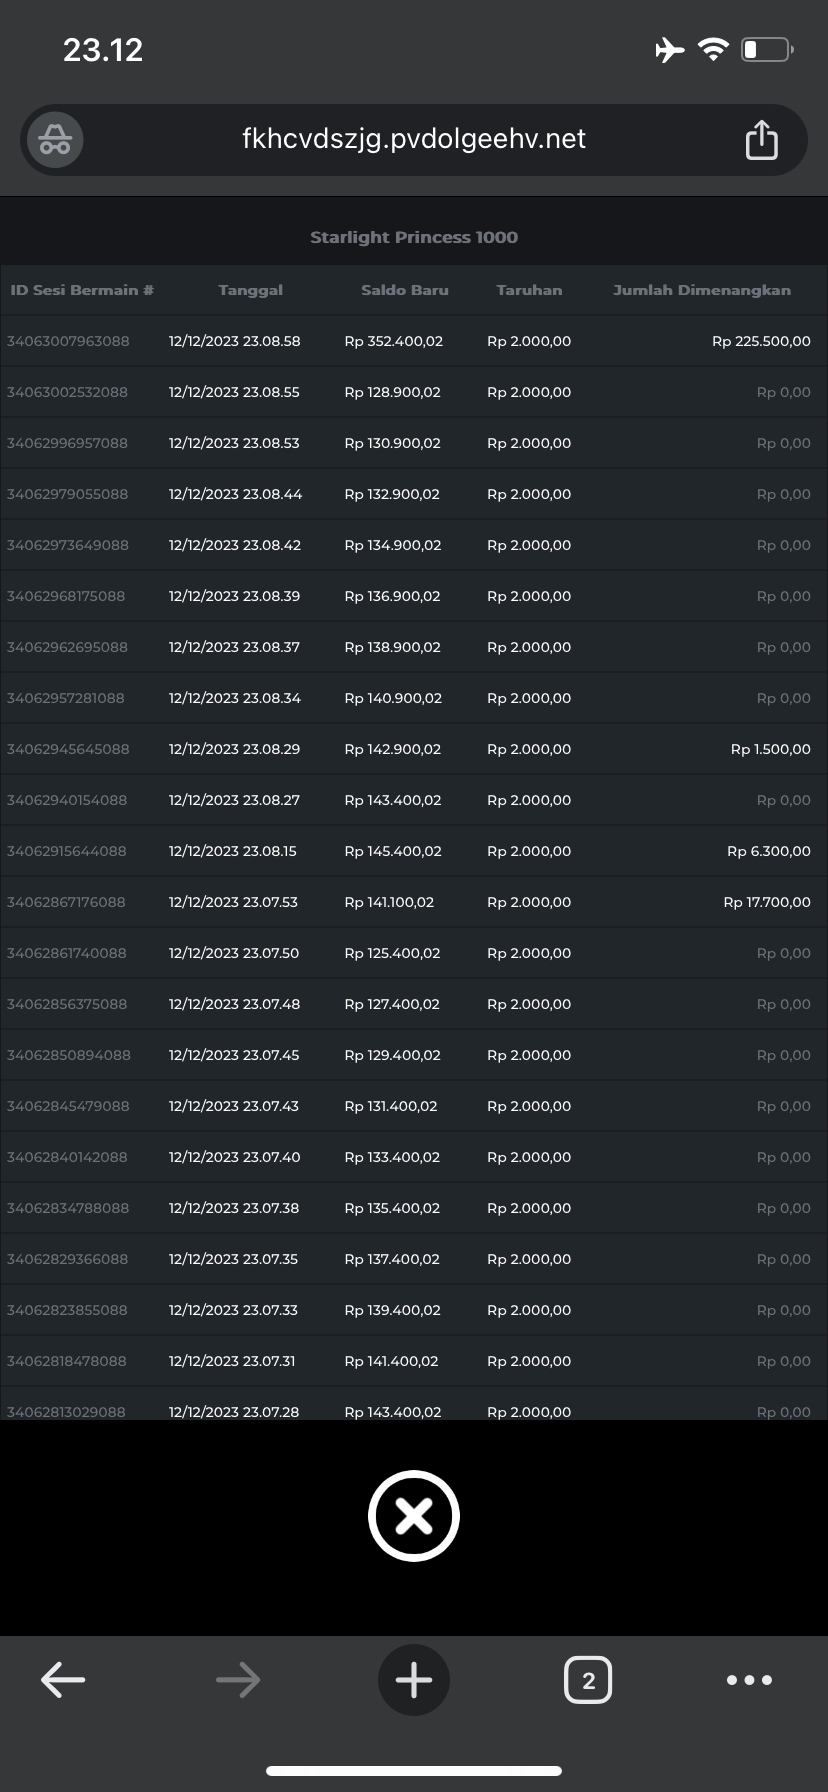Image resolution: width=828 pixels, height=1792 pixels.
Task: Close the game history overlay with X button
Action: [414, 1516]
